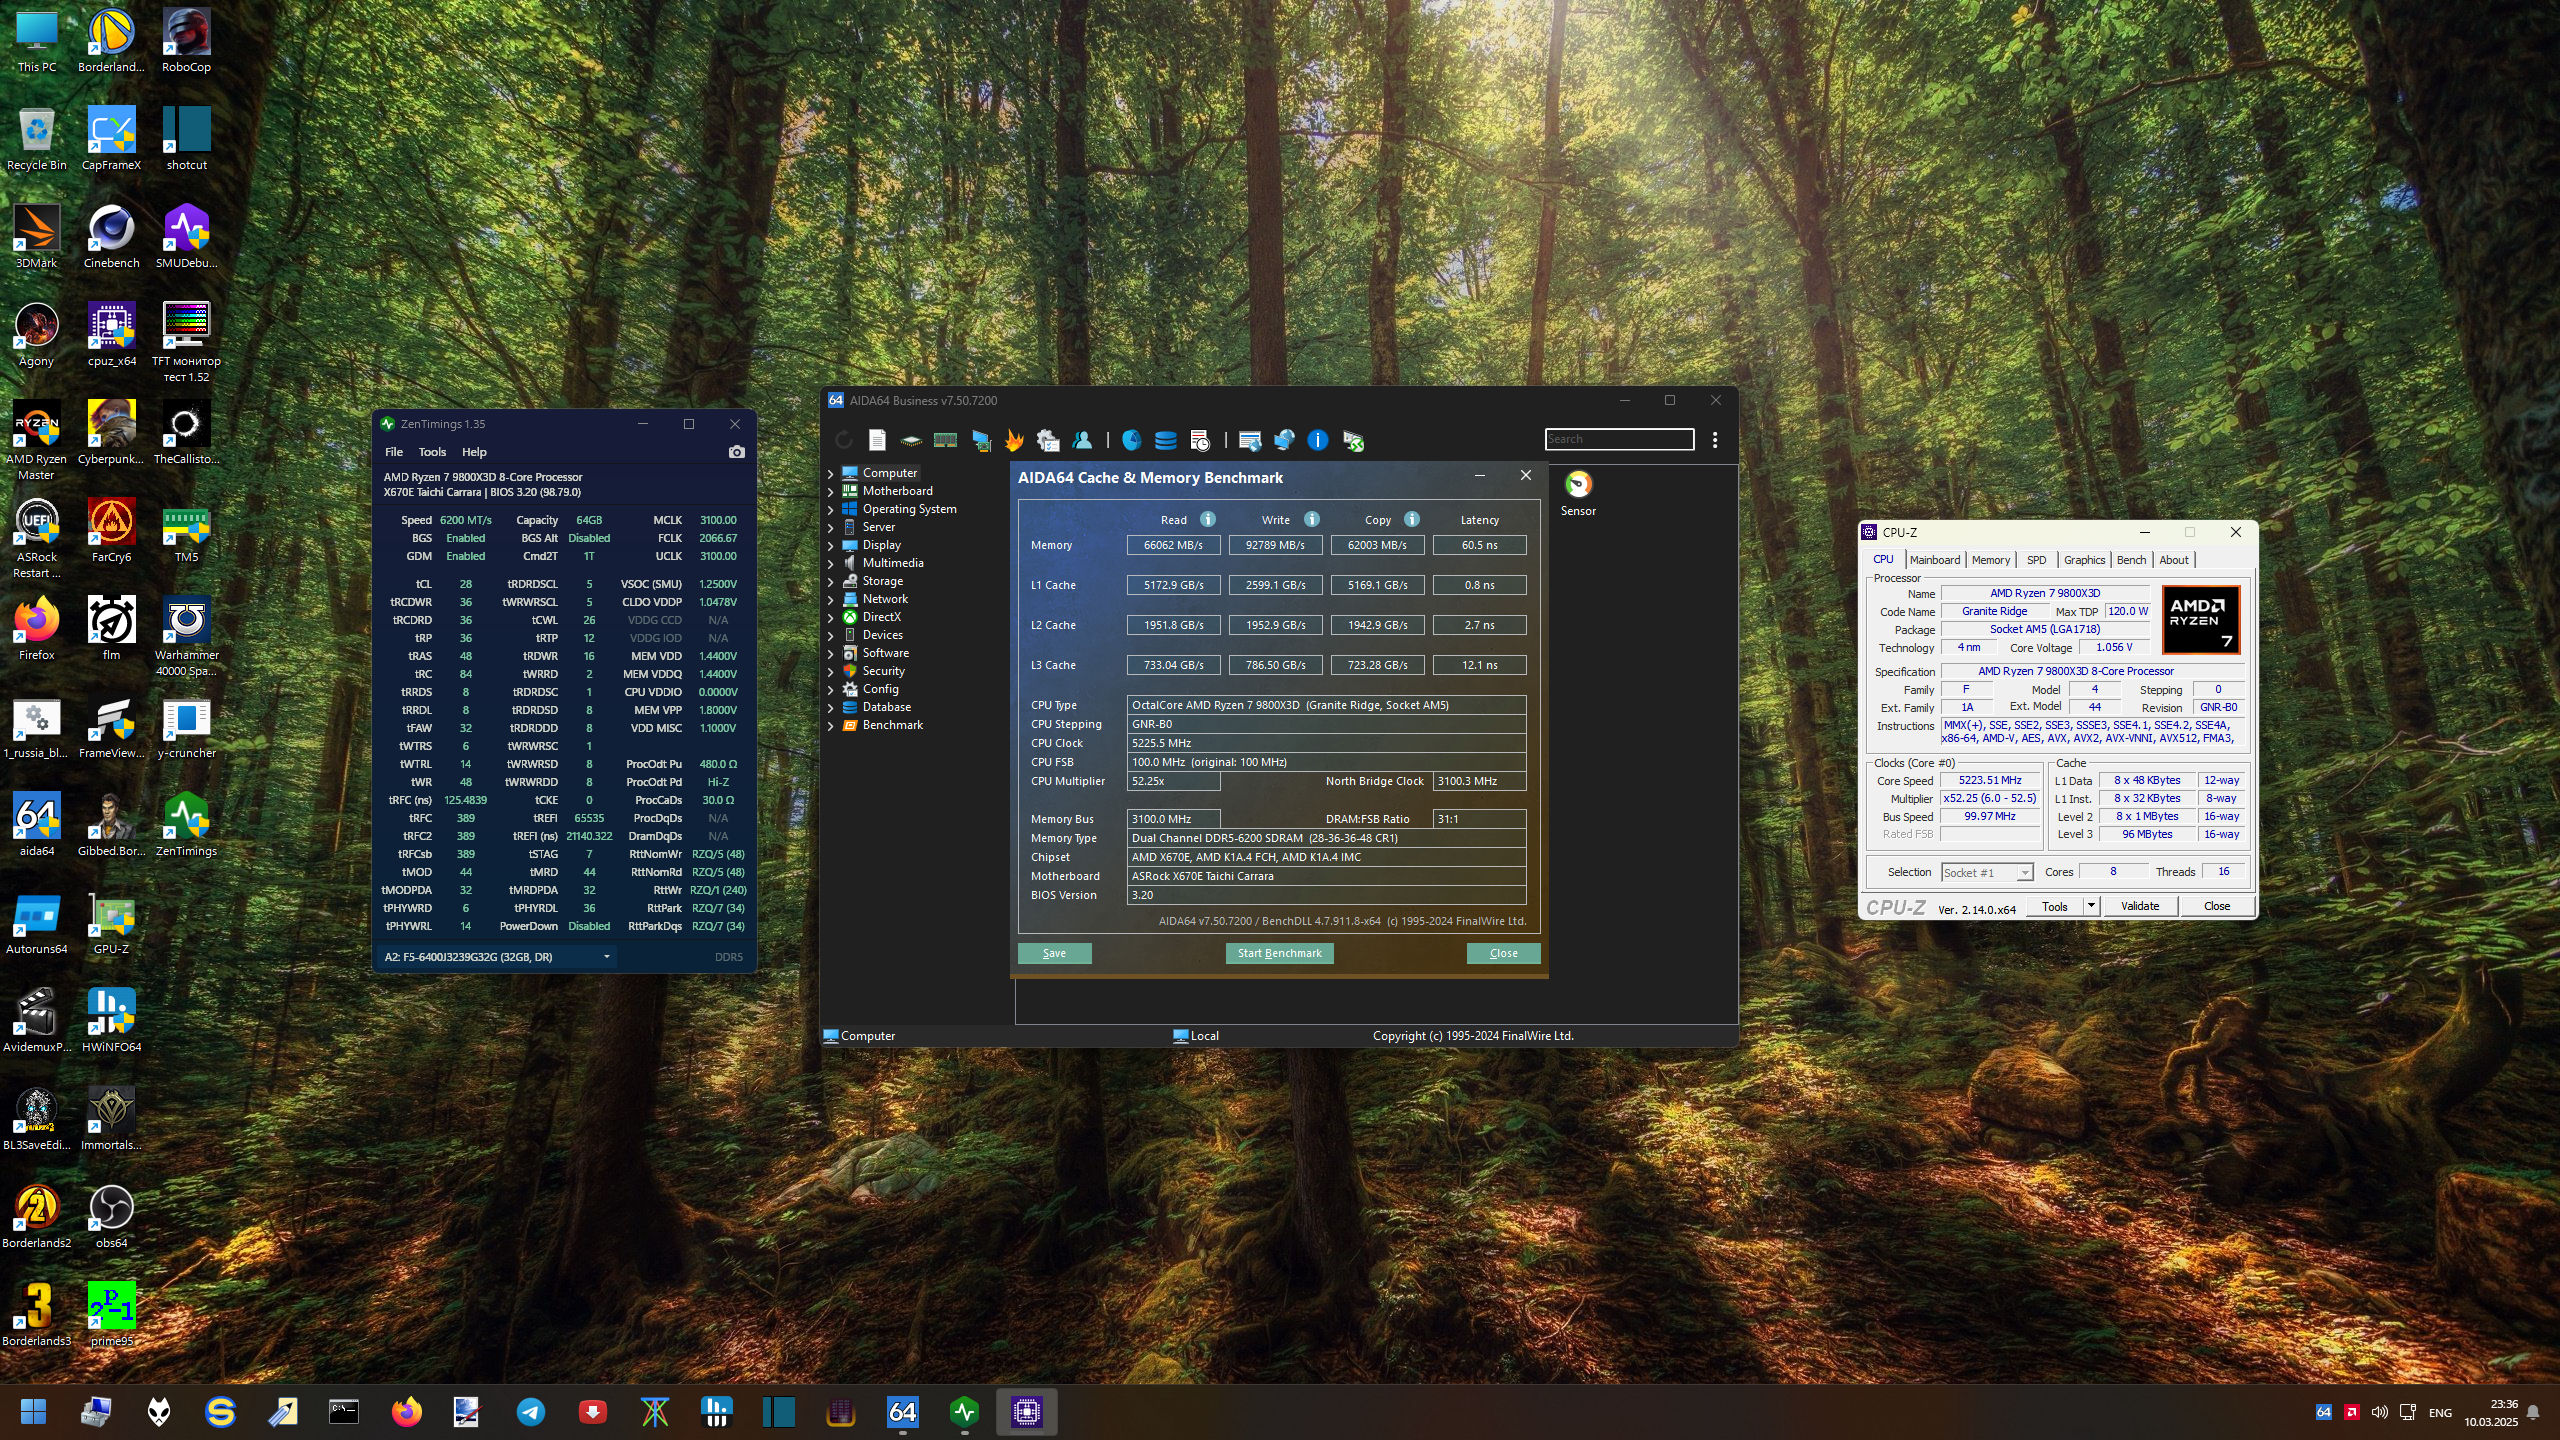
Task: Click the Report icon in AIDA64 toolbar
Action: (x=877, y=440)
